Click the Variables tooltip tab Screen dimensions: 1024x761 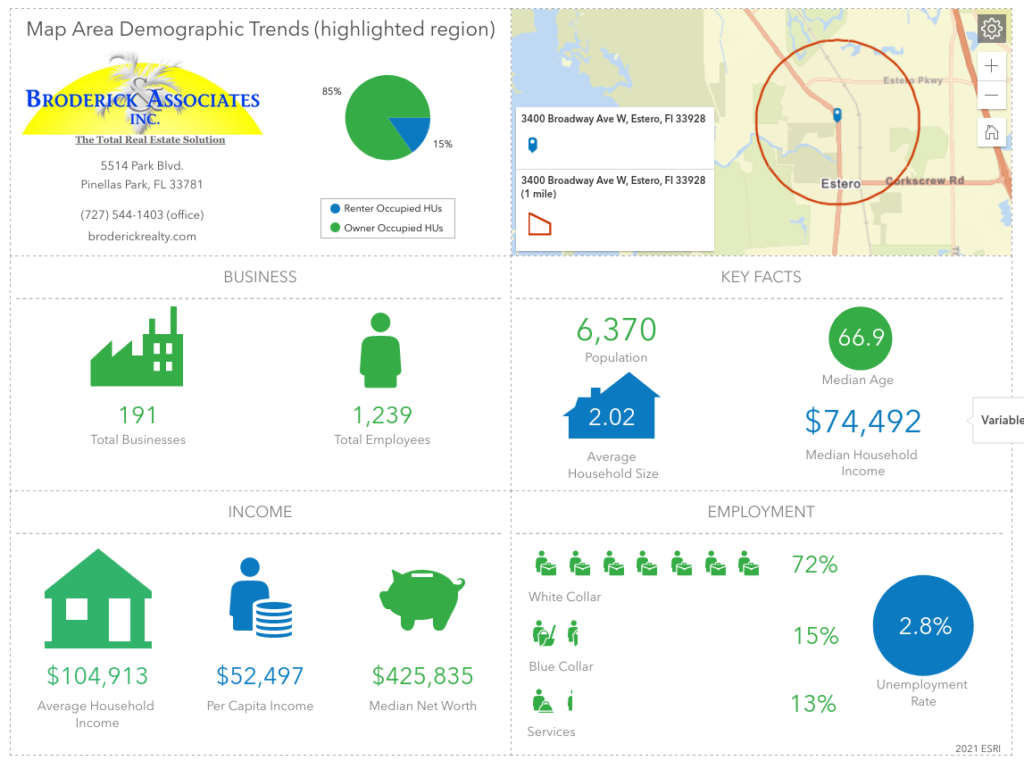pyautogui.click(x=1000, y=420)
